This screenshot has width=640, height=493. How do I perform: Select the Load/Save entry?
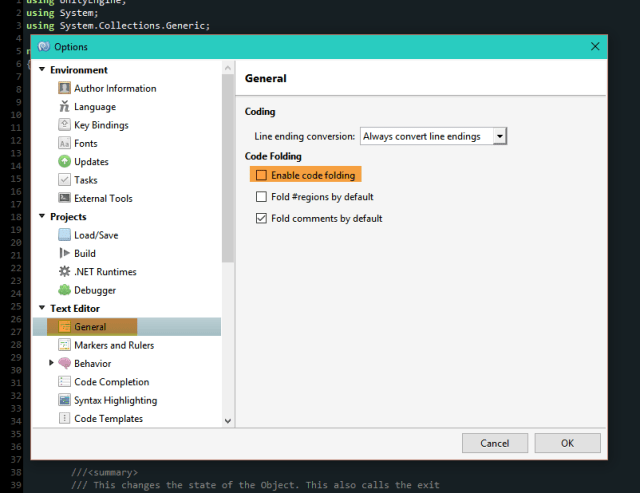click(x=96, y=235)
